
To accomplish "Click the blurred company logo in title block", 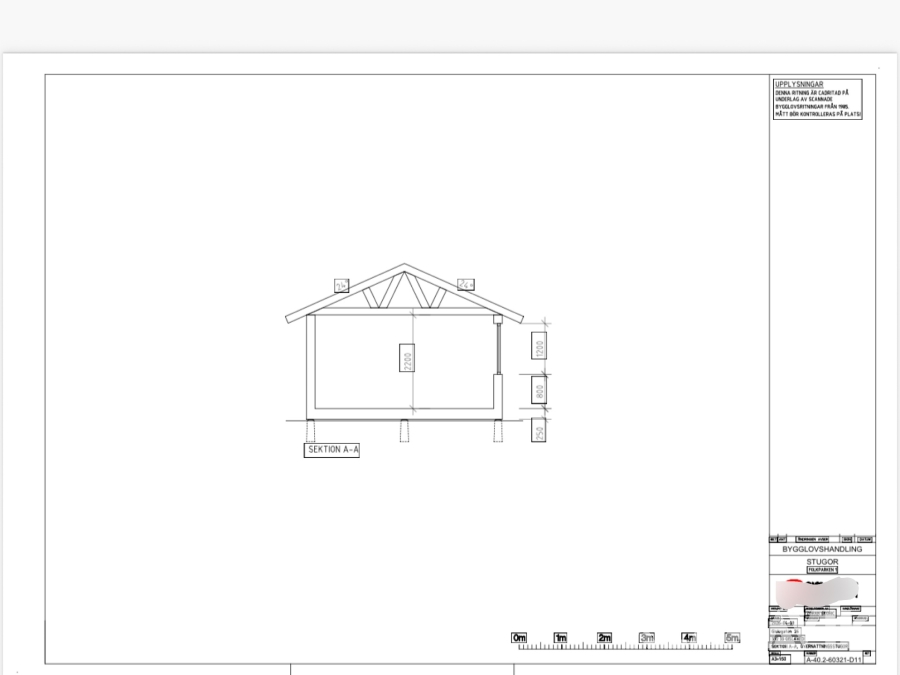I will [817, 592].
